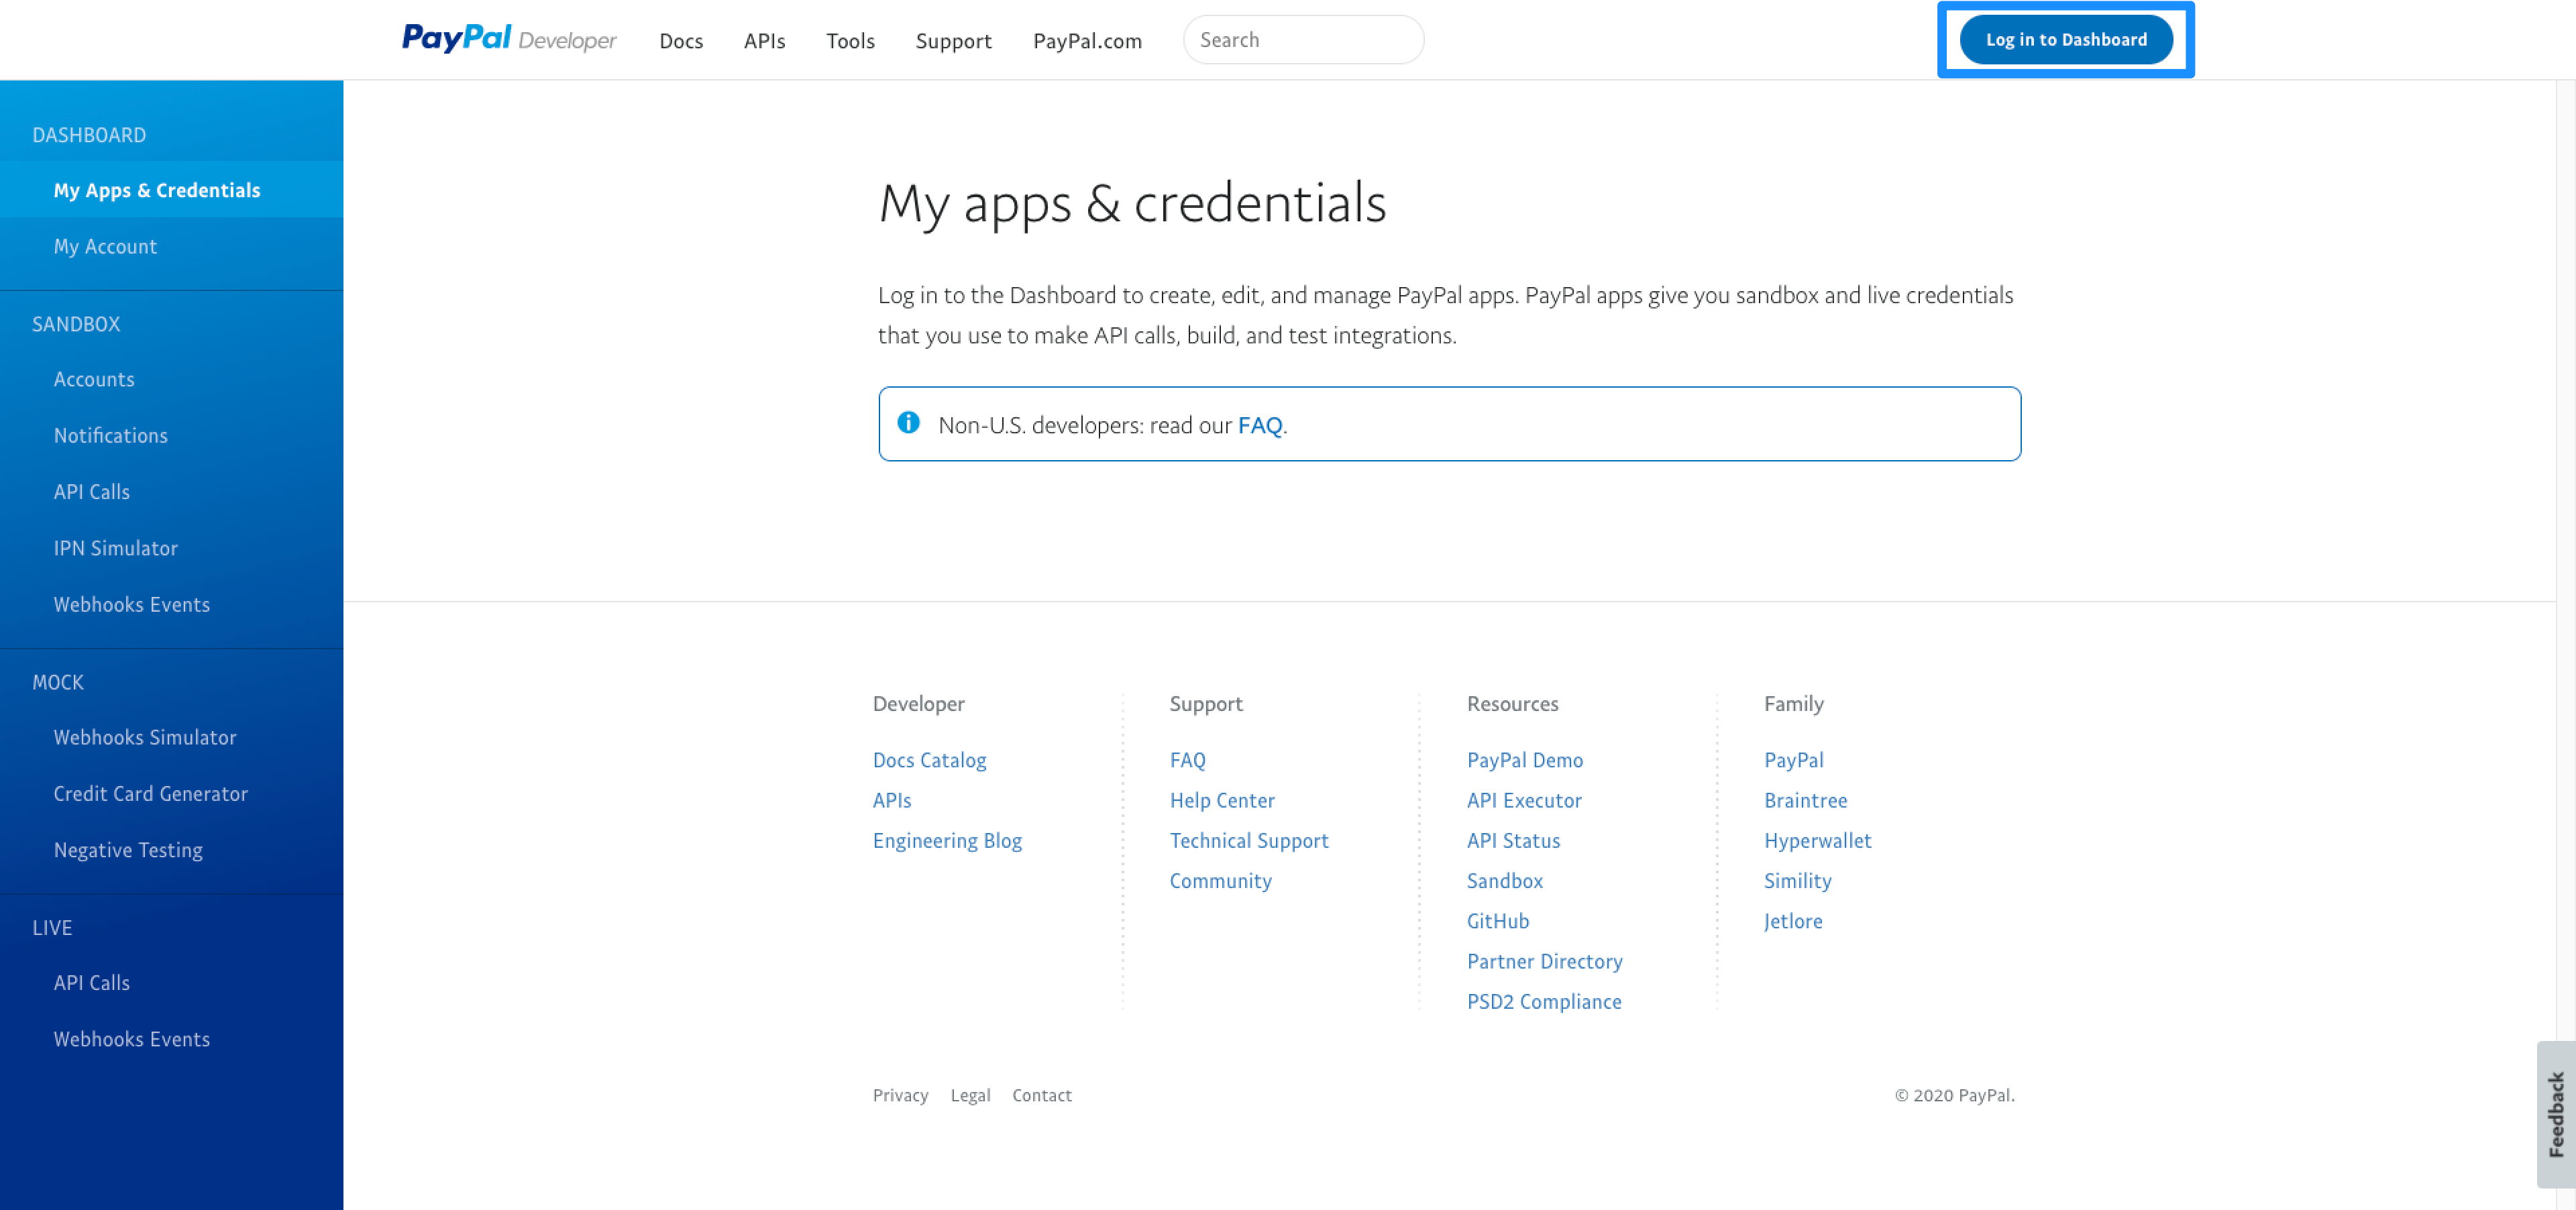
Task: Open the API Executor footer link
Action: (1524, 800)
